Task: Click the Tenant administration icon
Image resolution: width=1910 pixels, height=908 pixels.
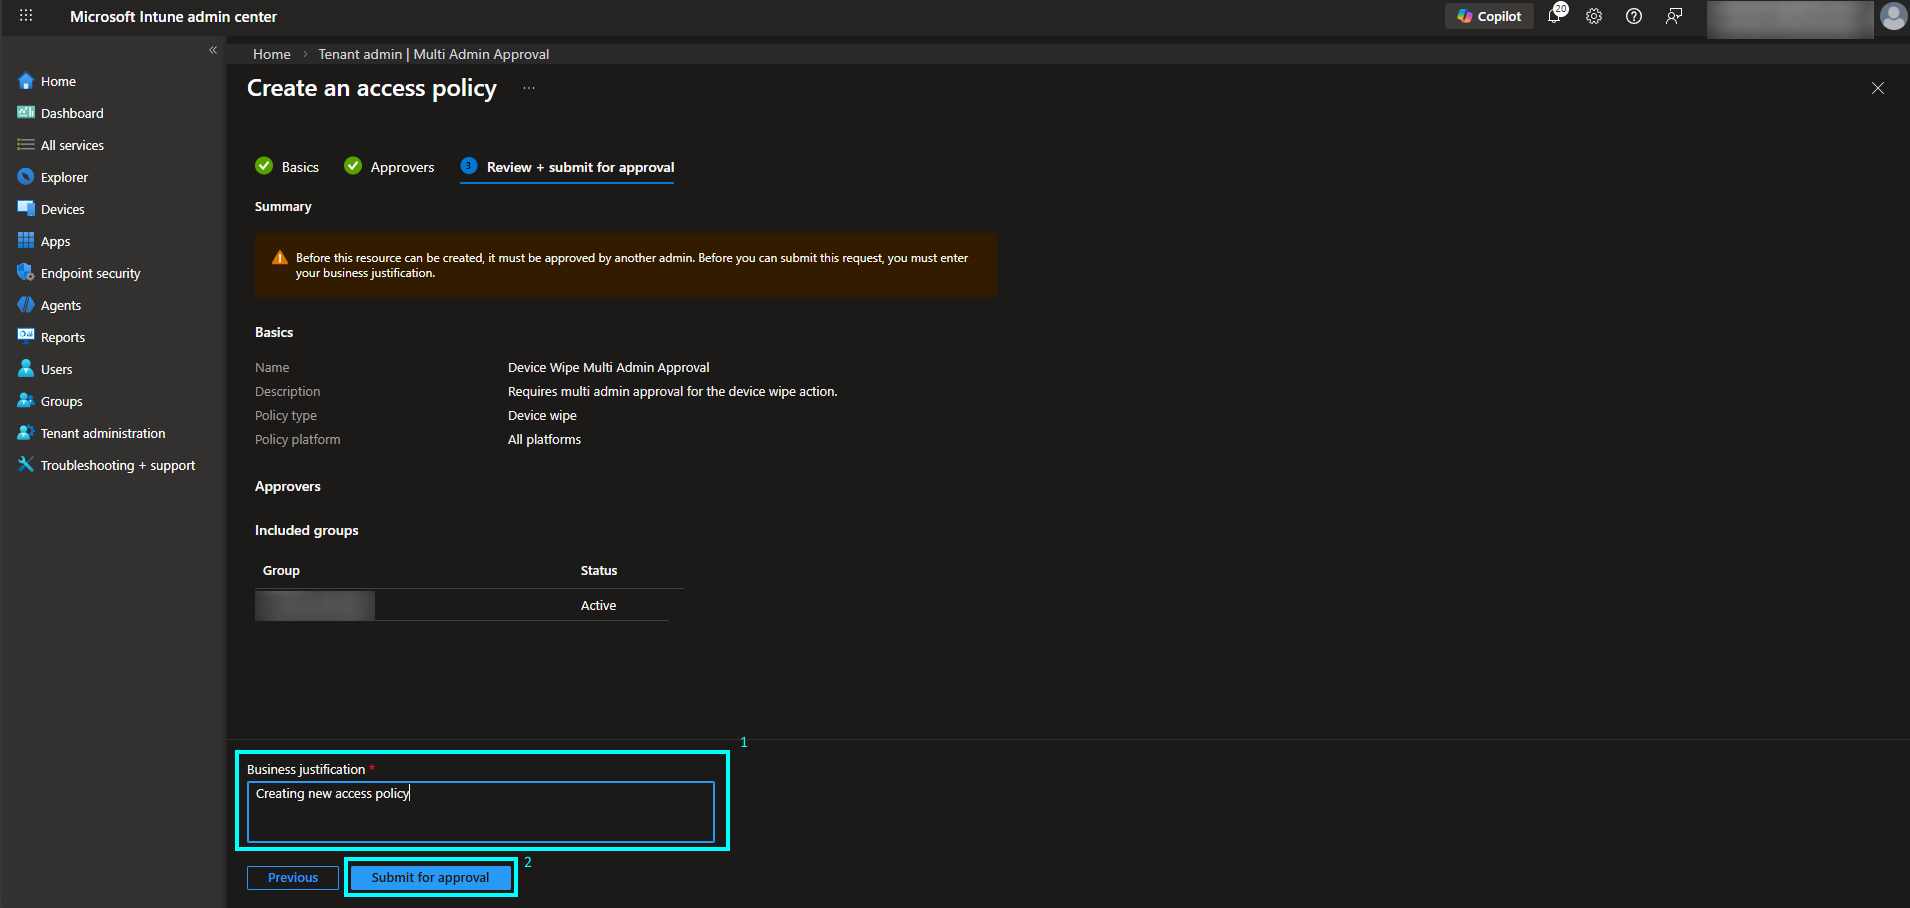Action: 26,433
